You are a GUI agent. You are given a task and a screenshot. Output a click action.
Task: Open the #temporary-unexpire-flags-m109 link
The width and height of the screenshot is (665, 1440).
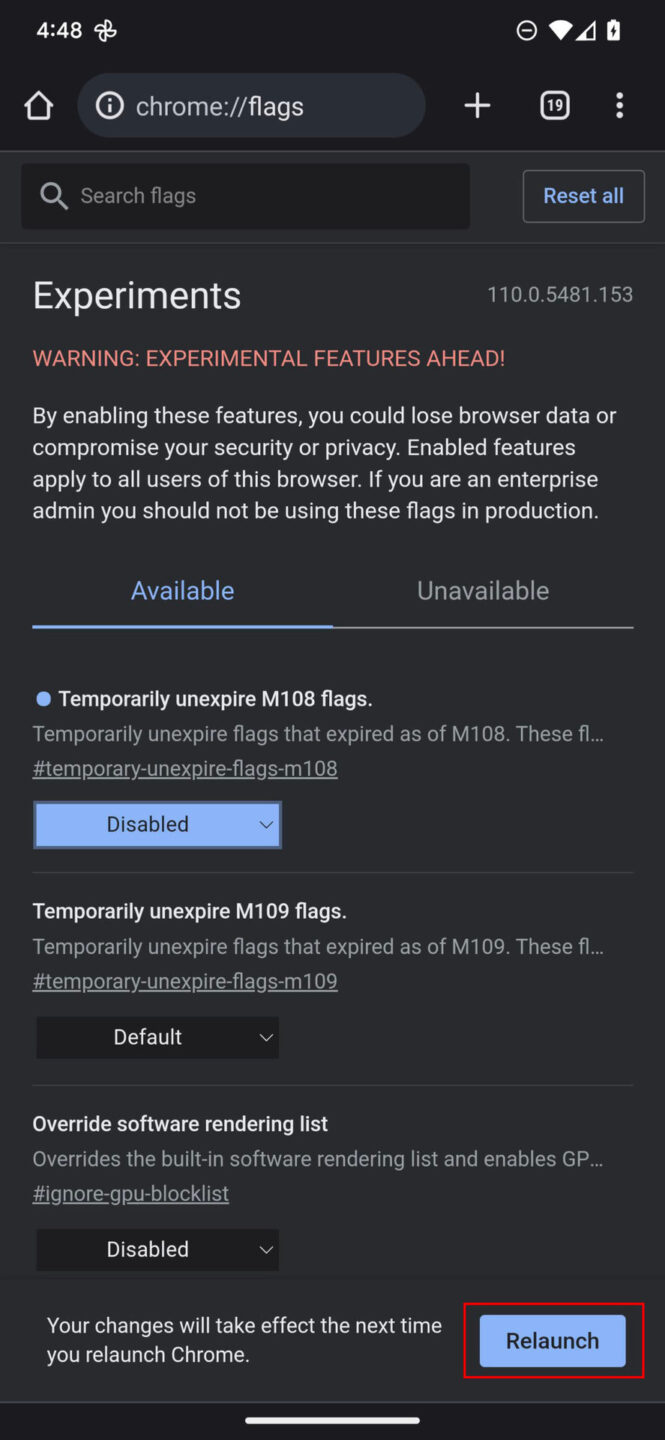pyautogui.click(x=185, y=981)
